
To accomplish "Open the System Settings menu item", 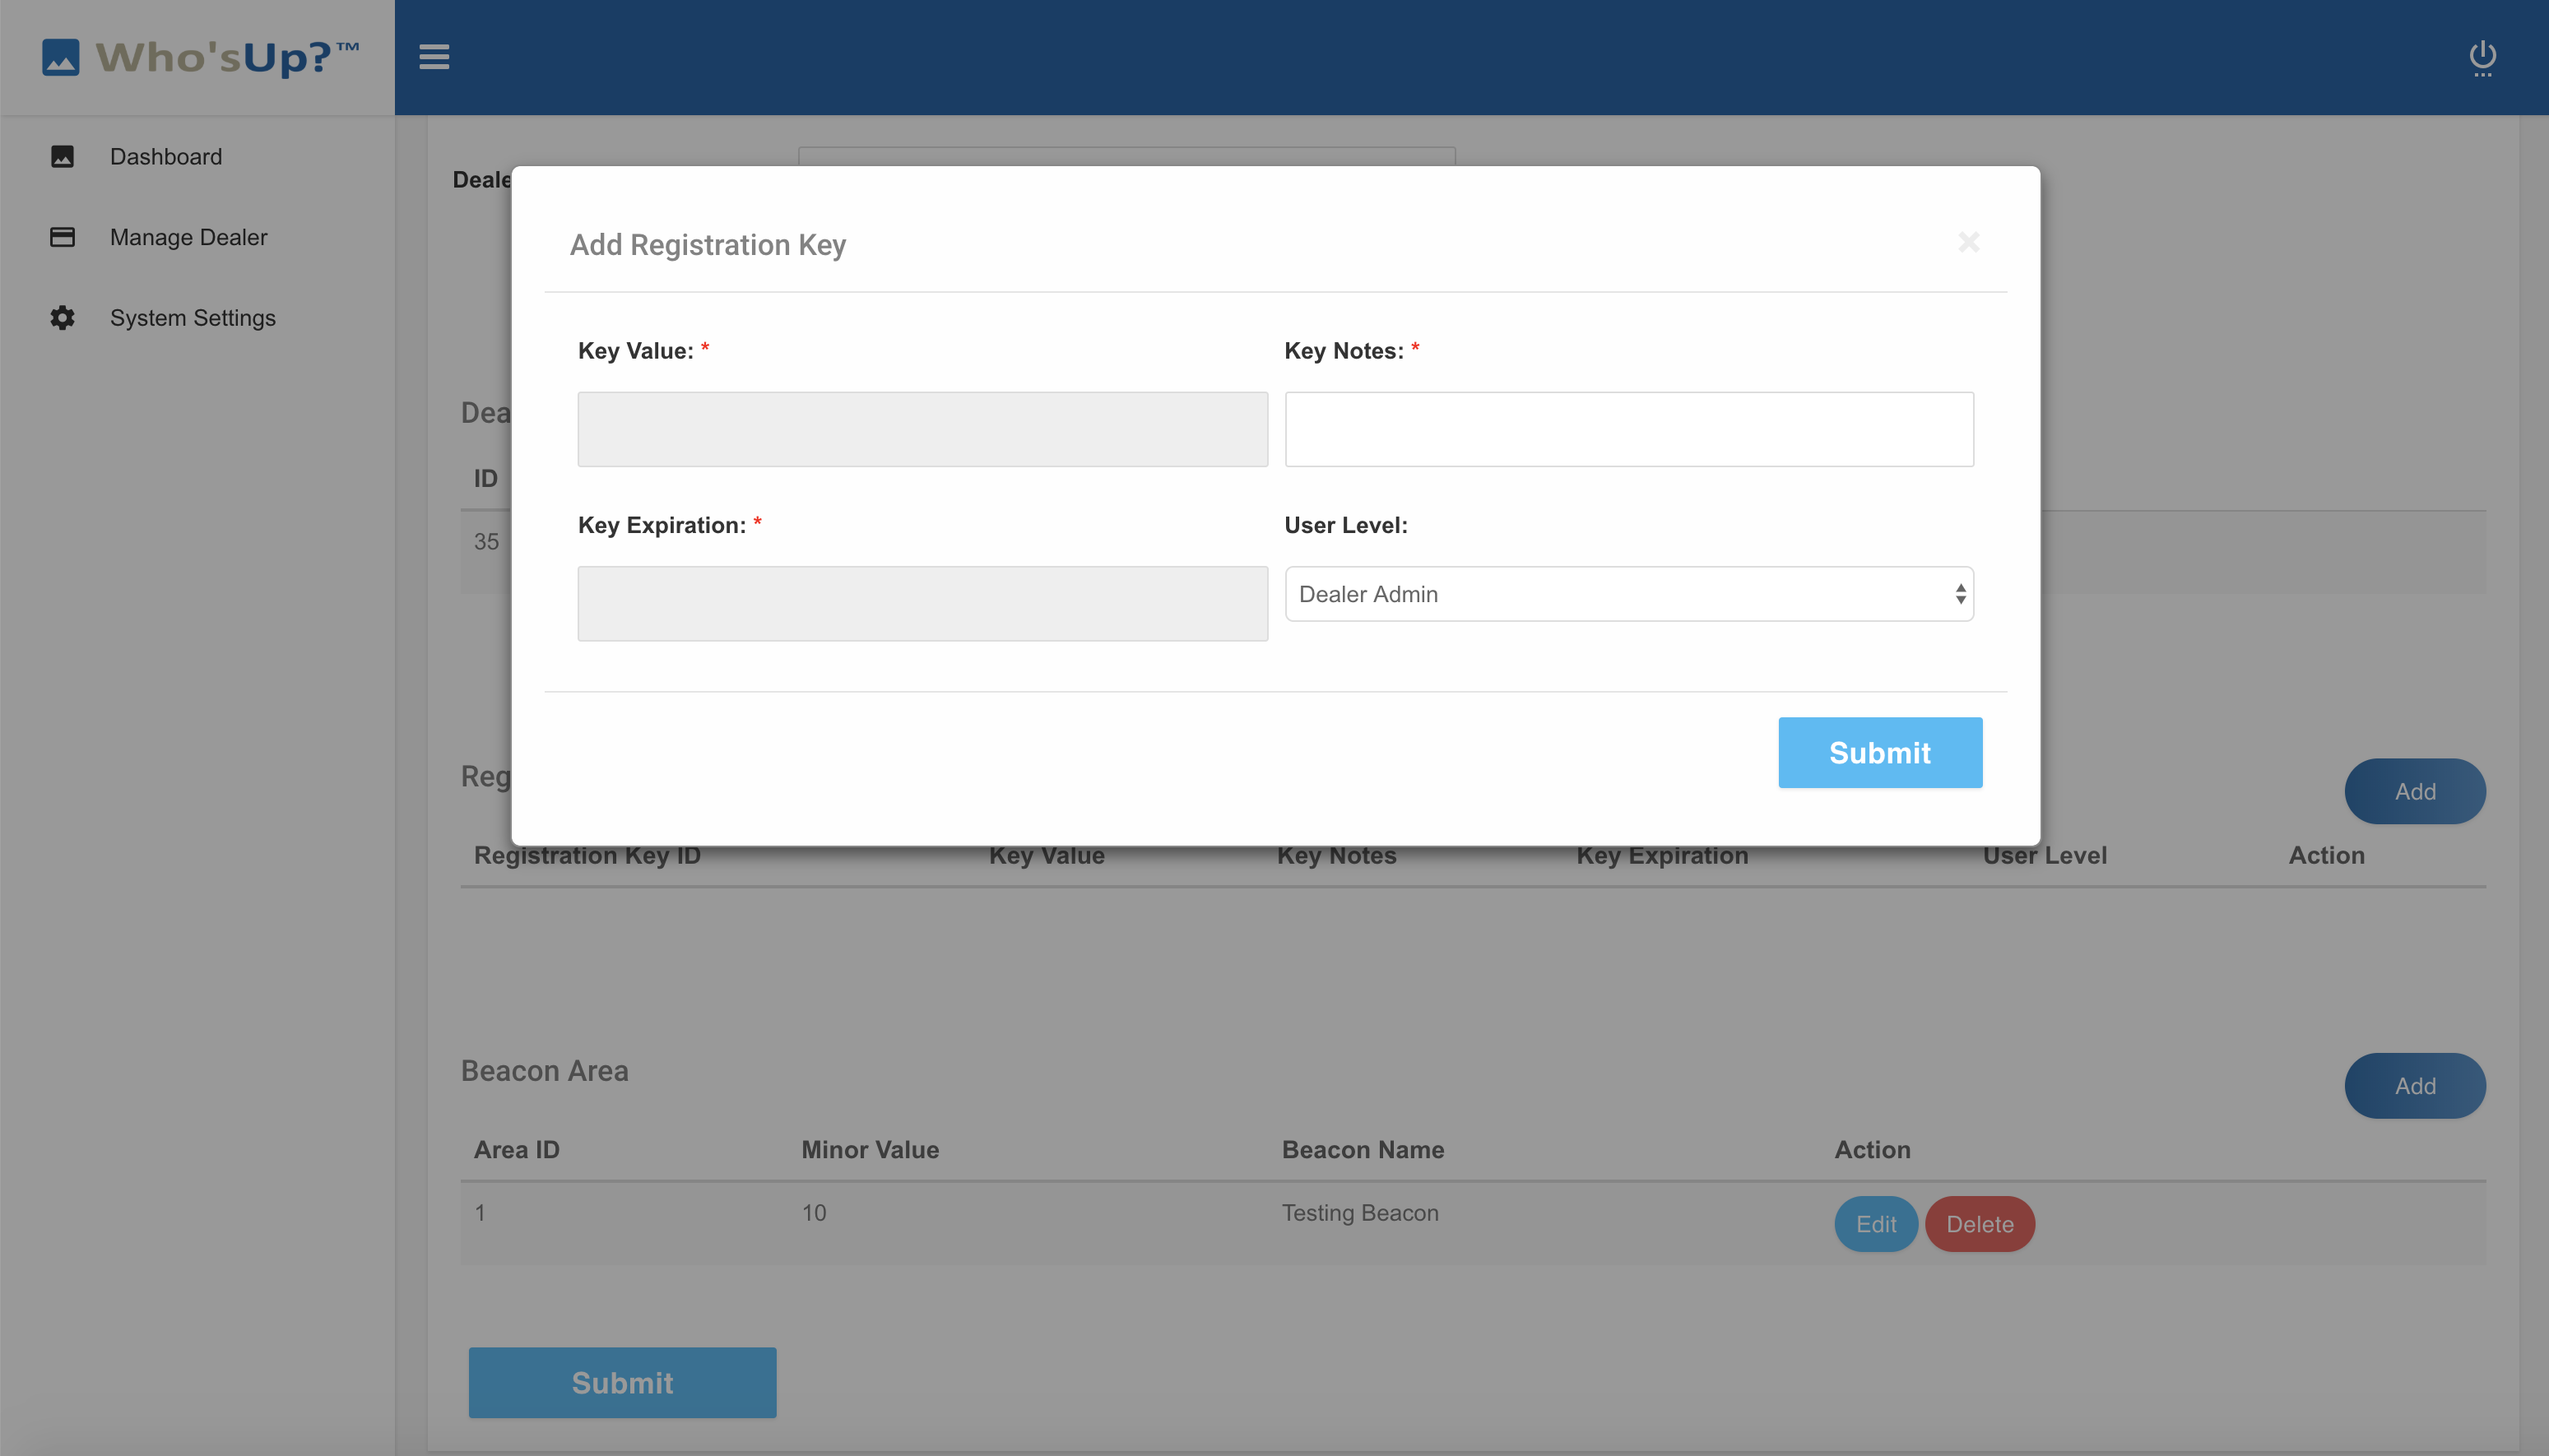I will (x=192, y=318).
